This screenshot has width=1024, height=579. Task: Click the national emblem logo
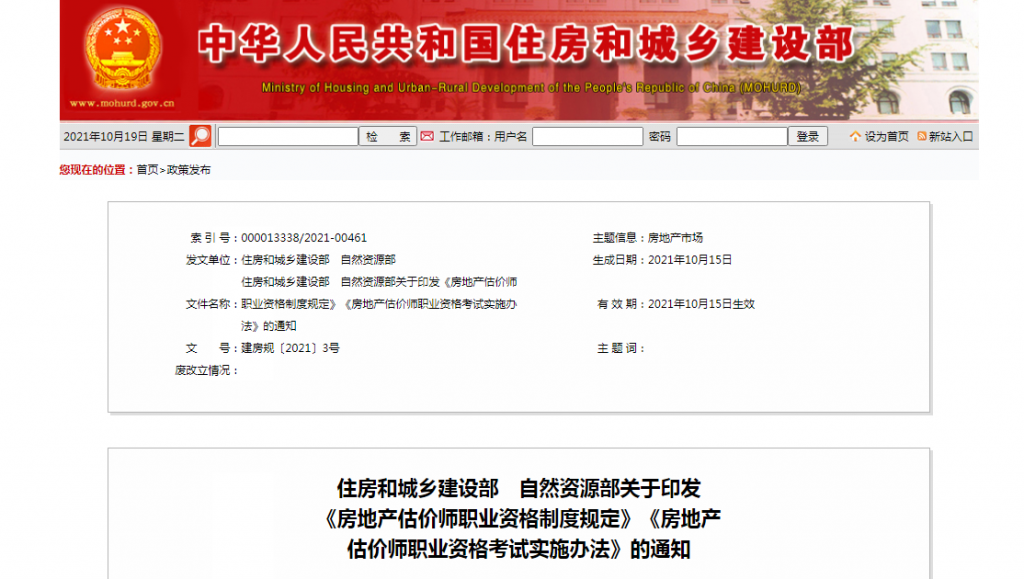(x=123, y=50)
